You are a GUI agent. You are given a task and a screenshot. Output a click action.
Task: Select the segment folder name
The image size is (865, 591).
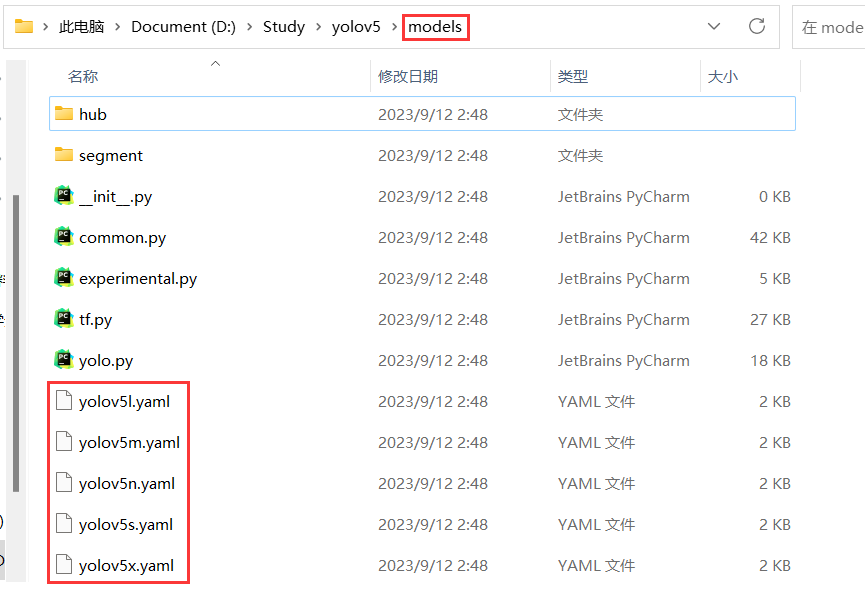tap(111, 156)
